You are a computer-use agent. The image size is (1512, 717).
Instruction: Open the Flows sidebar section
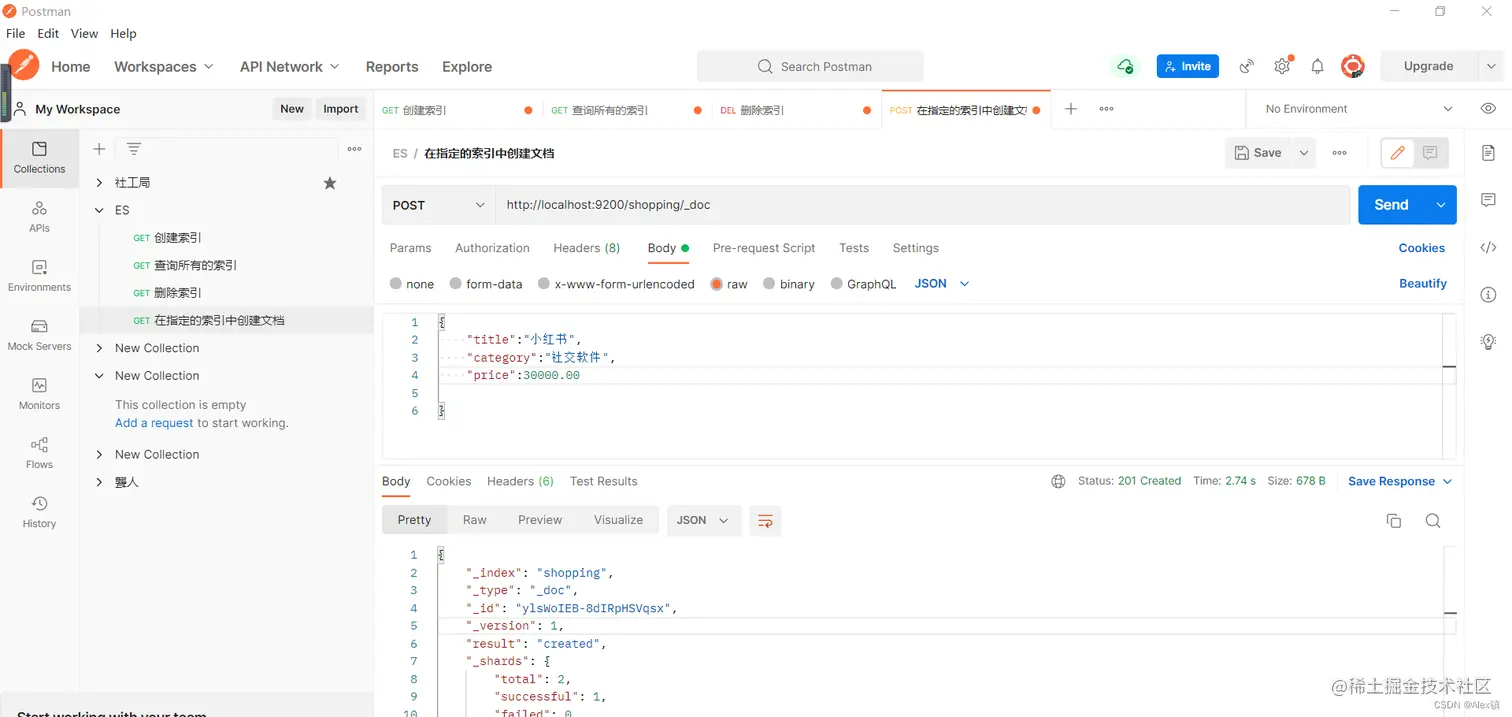[x=39, y=452]
